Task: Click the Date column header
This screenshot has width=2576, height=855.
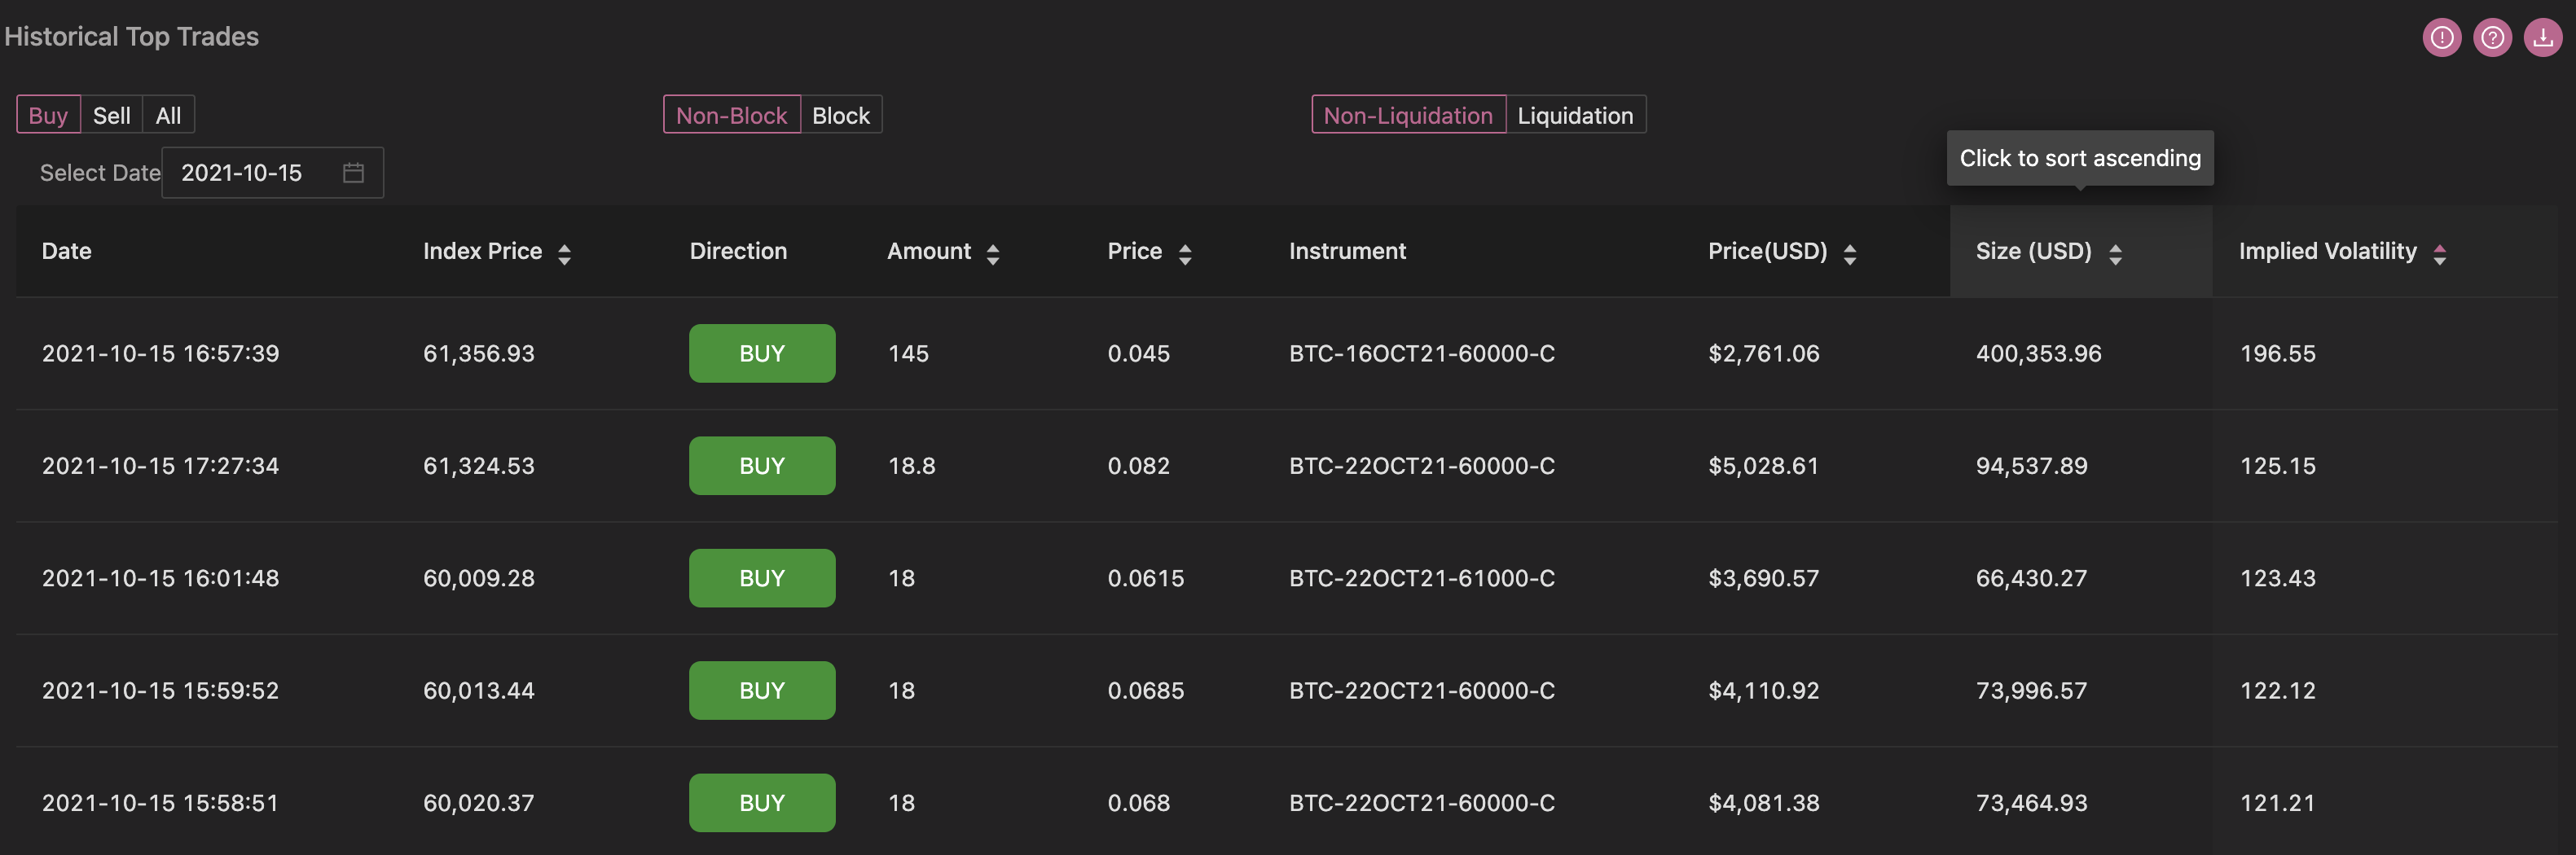Action: coord(67,251)
